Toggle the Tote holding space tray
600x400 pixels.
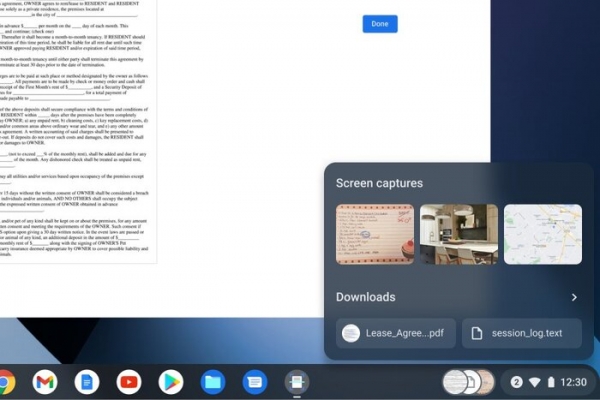469,382
